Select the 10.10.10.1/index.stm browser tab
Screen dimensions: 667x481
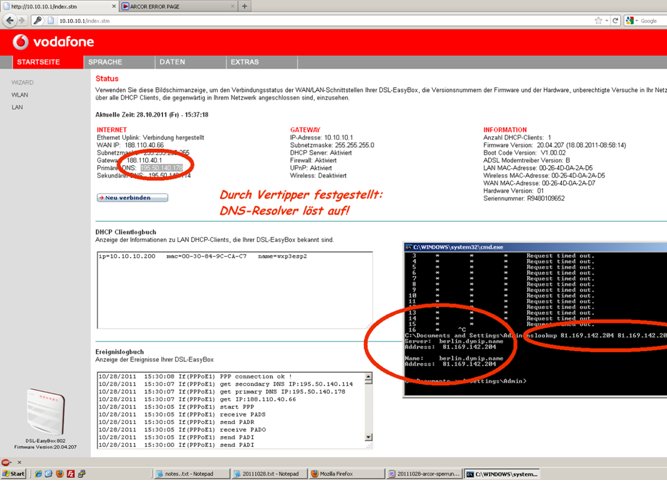(x=59, y=6)
